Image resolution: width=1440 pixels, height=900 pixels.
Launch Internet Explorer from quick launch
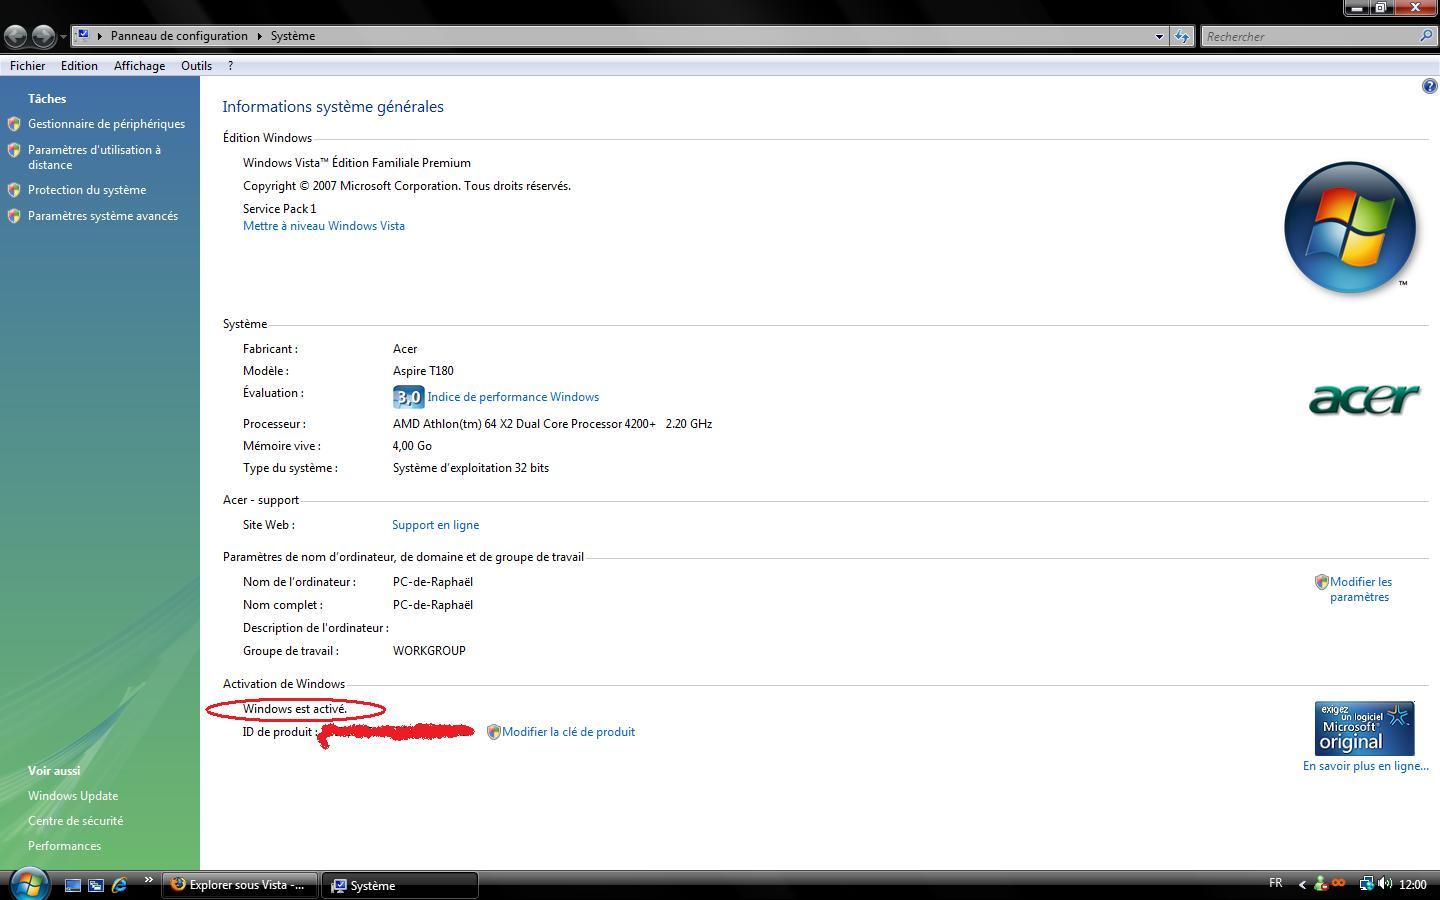tap(119, 885)
